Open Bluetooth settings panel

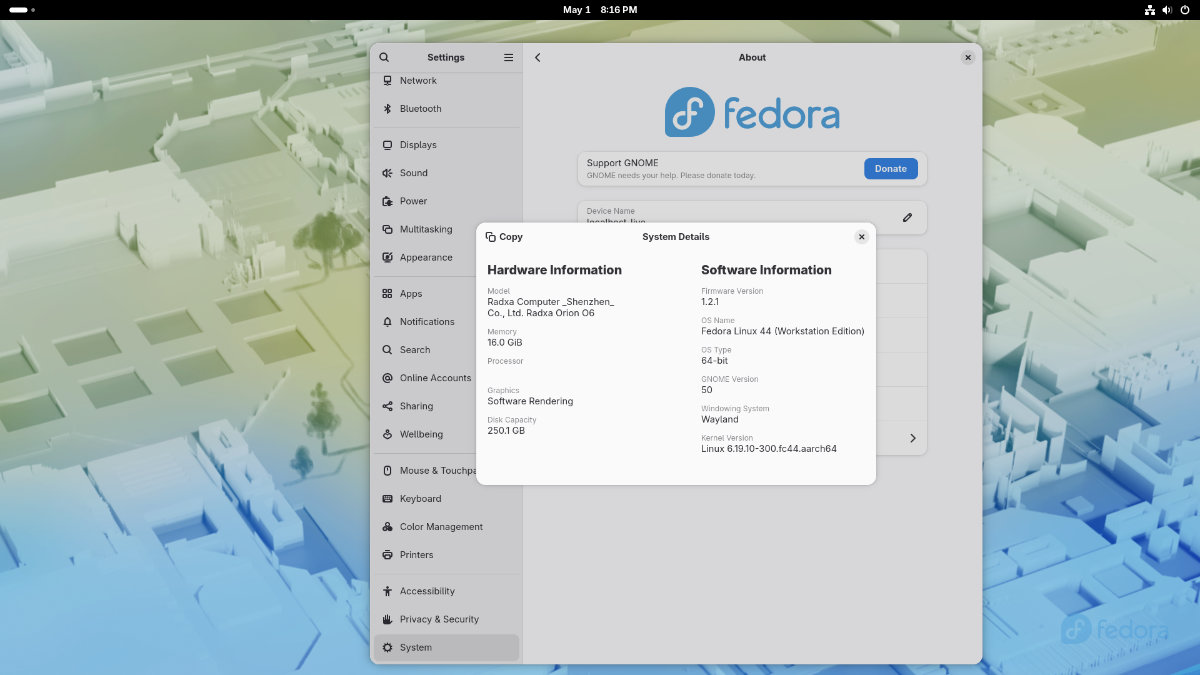446,109
